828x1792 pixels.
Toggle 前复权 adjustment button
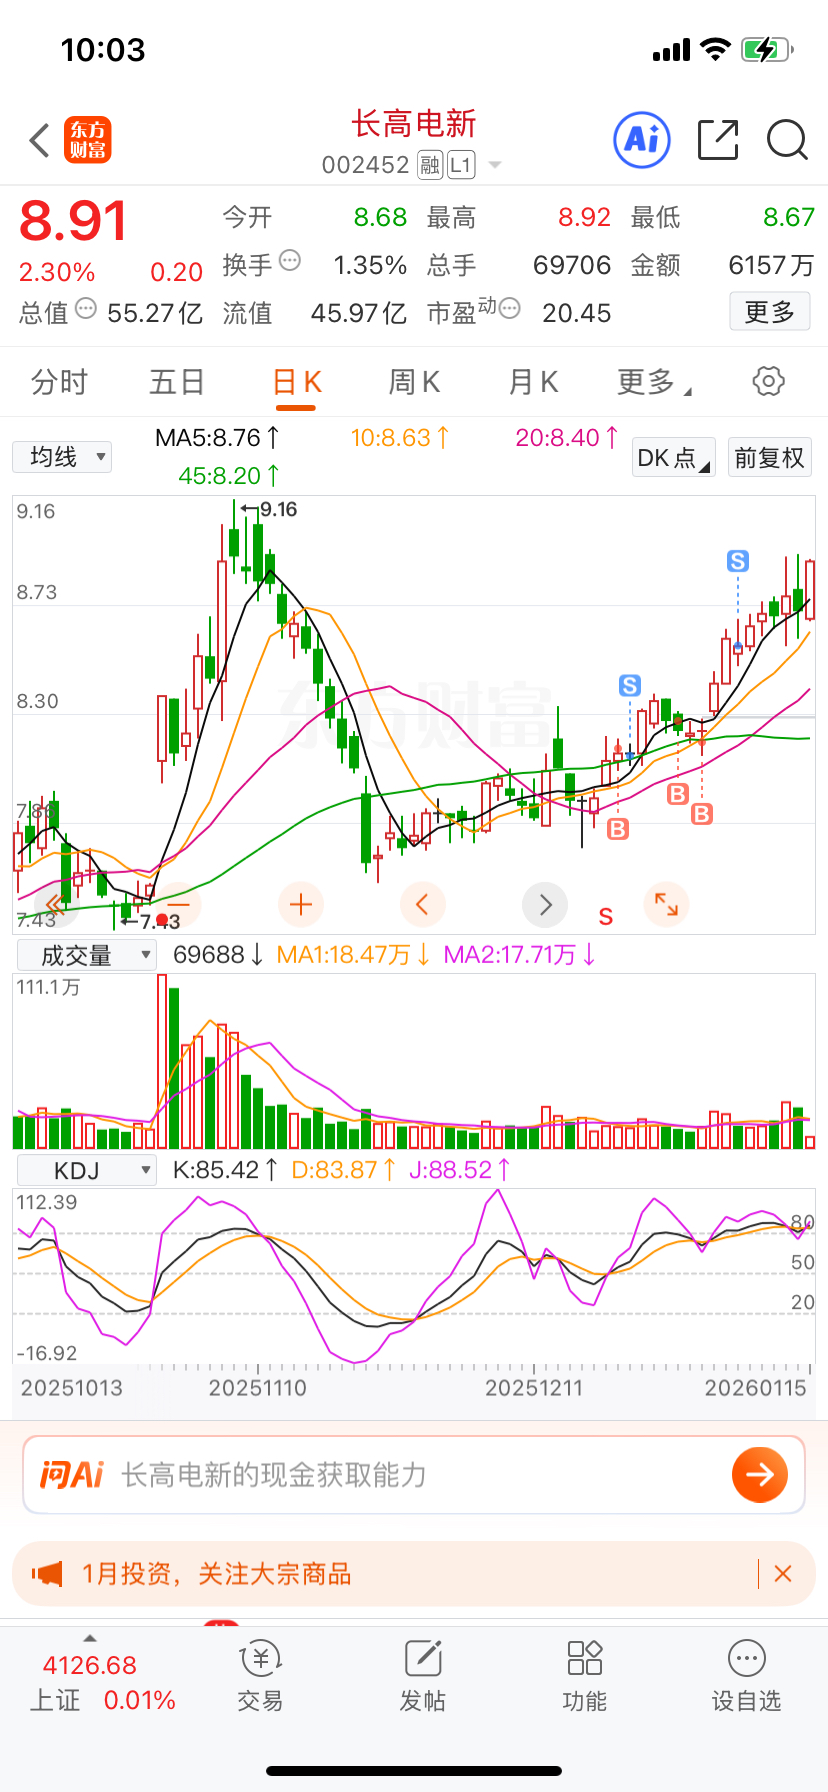coord(769,458)
